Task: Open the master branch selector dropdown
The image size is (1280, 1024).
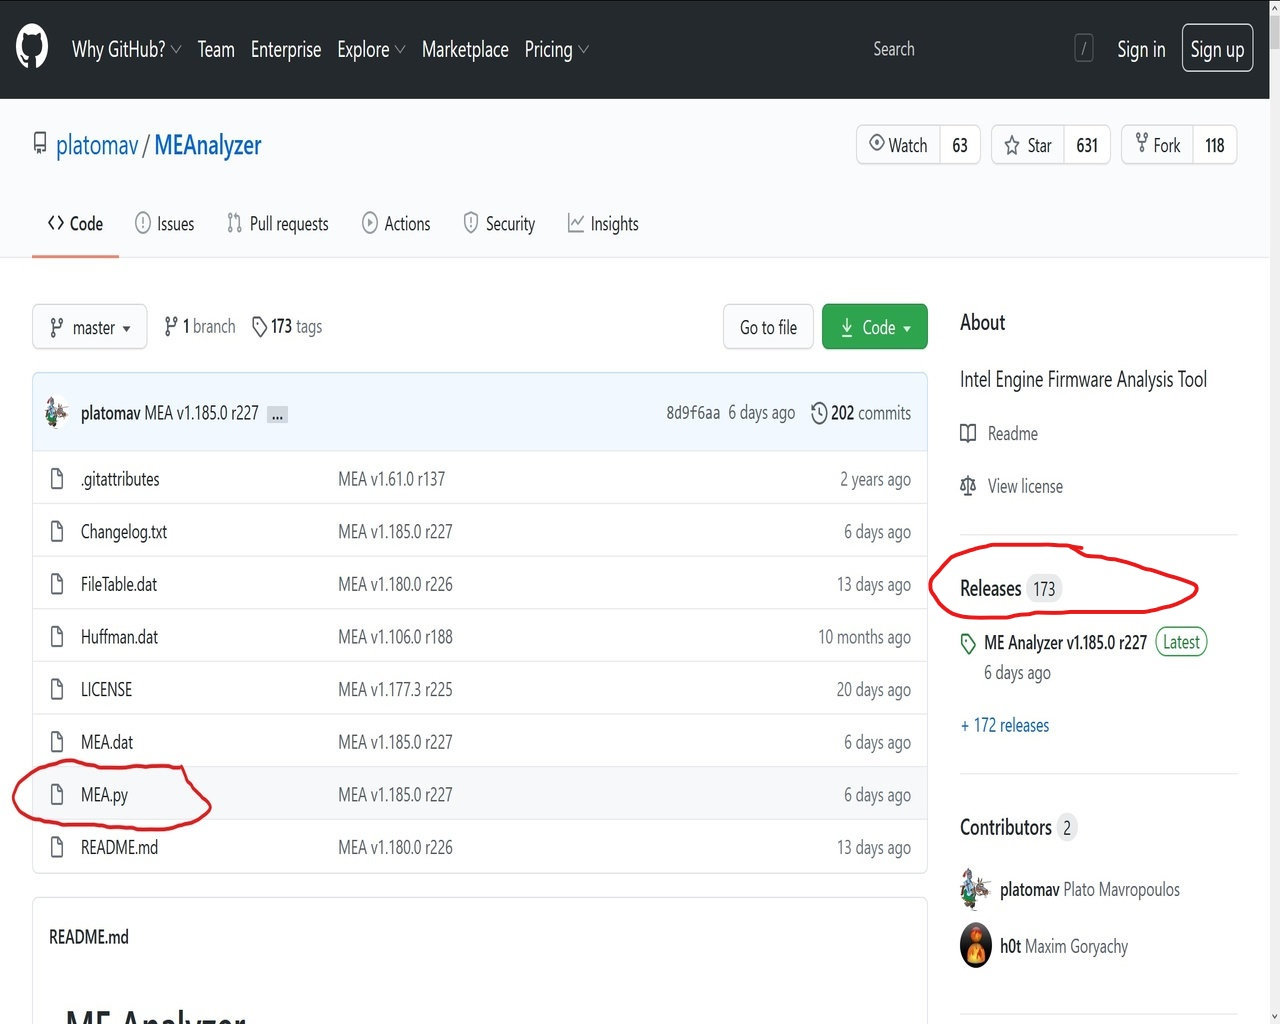Action: point(90,327)
